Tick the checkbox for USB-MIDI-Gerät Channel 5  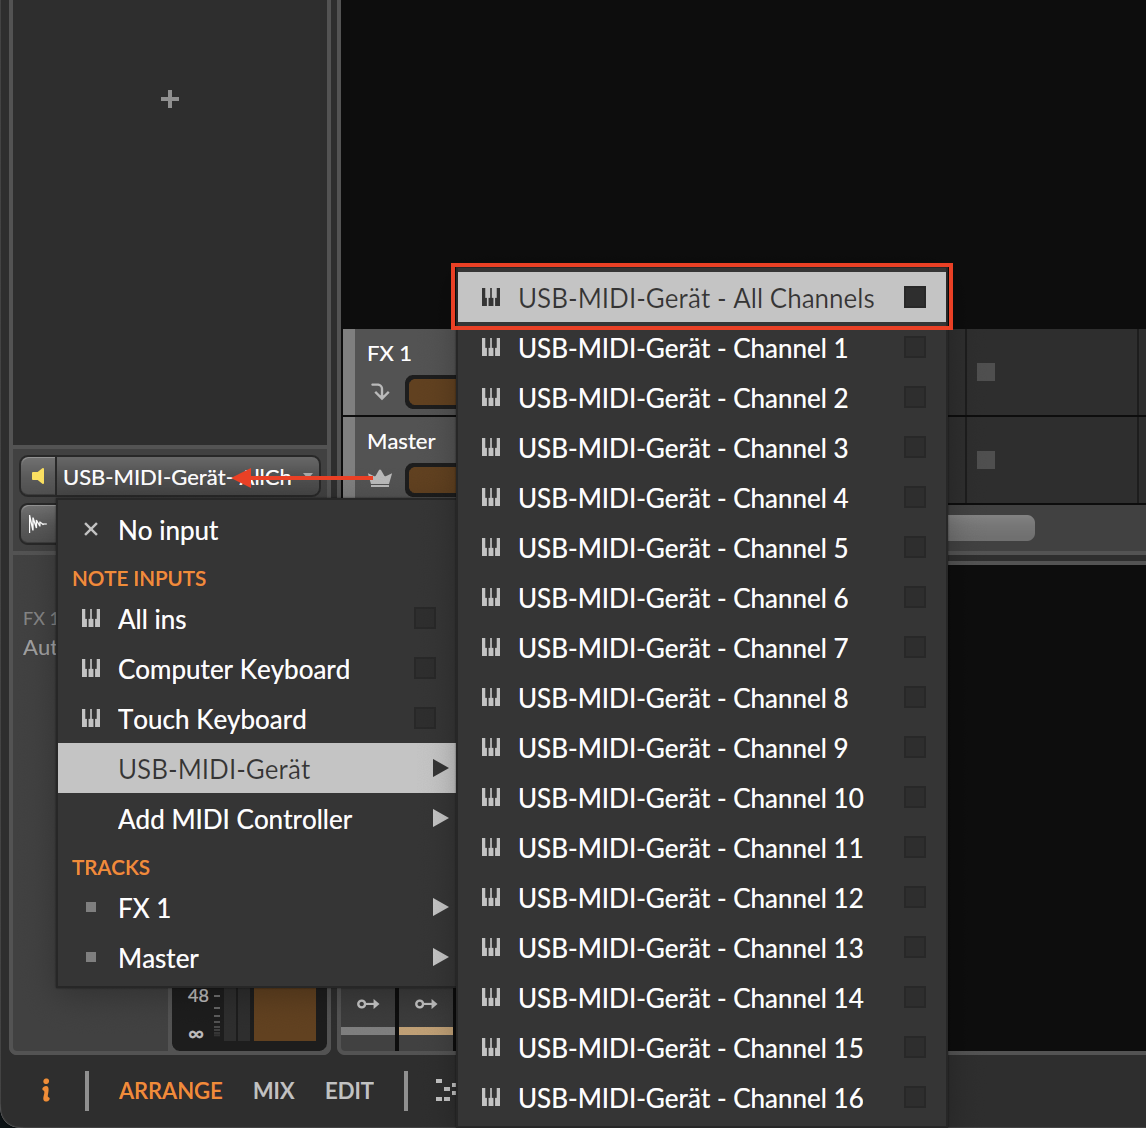pos(914,548)
